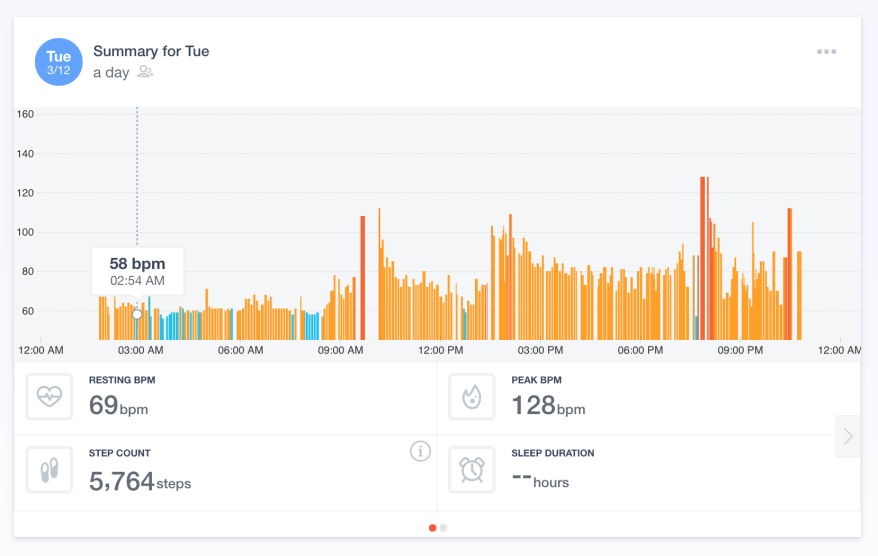Click the red bar just after 9:00 AM
878x556 pixels.
point(362,278)
